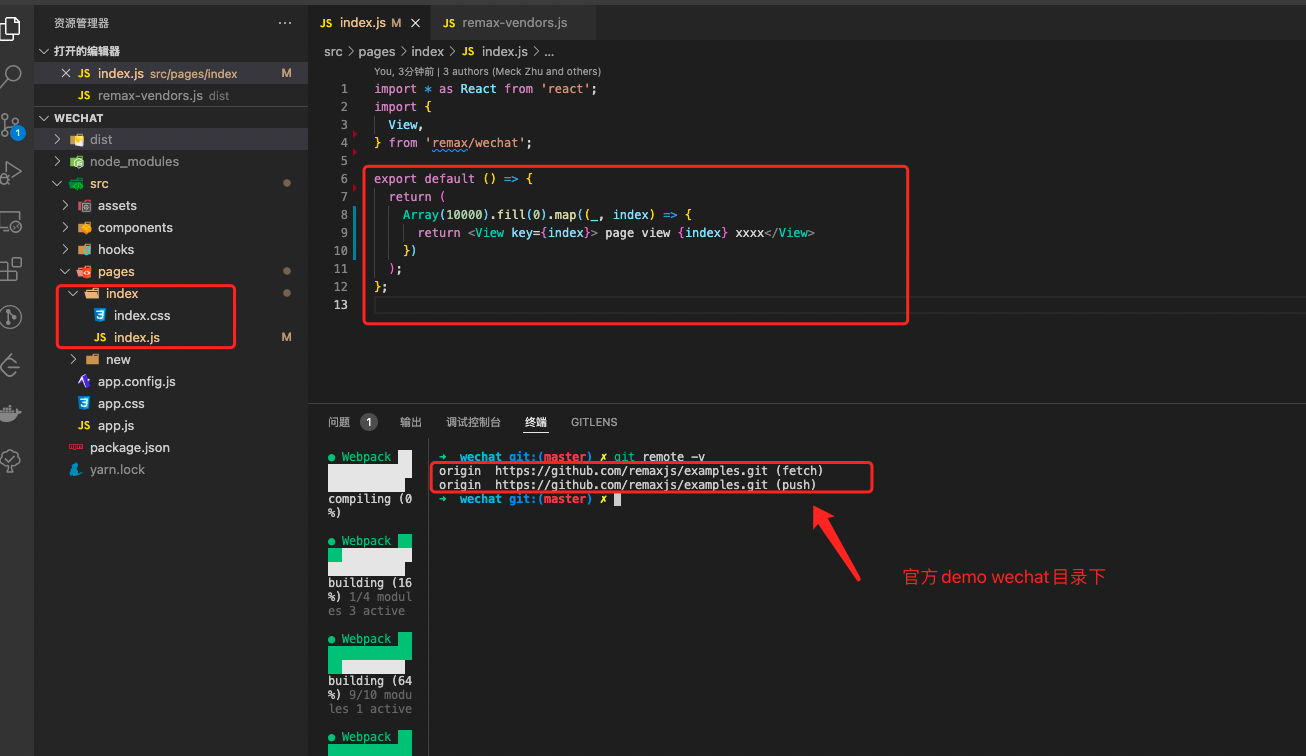Collapse the WECHAT workspace section
The image size is (1306, 756).
pyautogui.click(x=44, y=118)
